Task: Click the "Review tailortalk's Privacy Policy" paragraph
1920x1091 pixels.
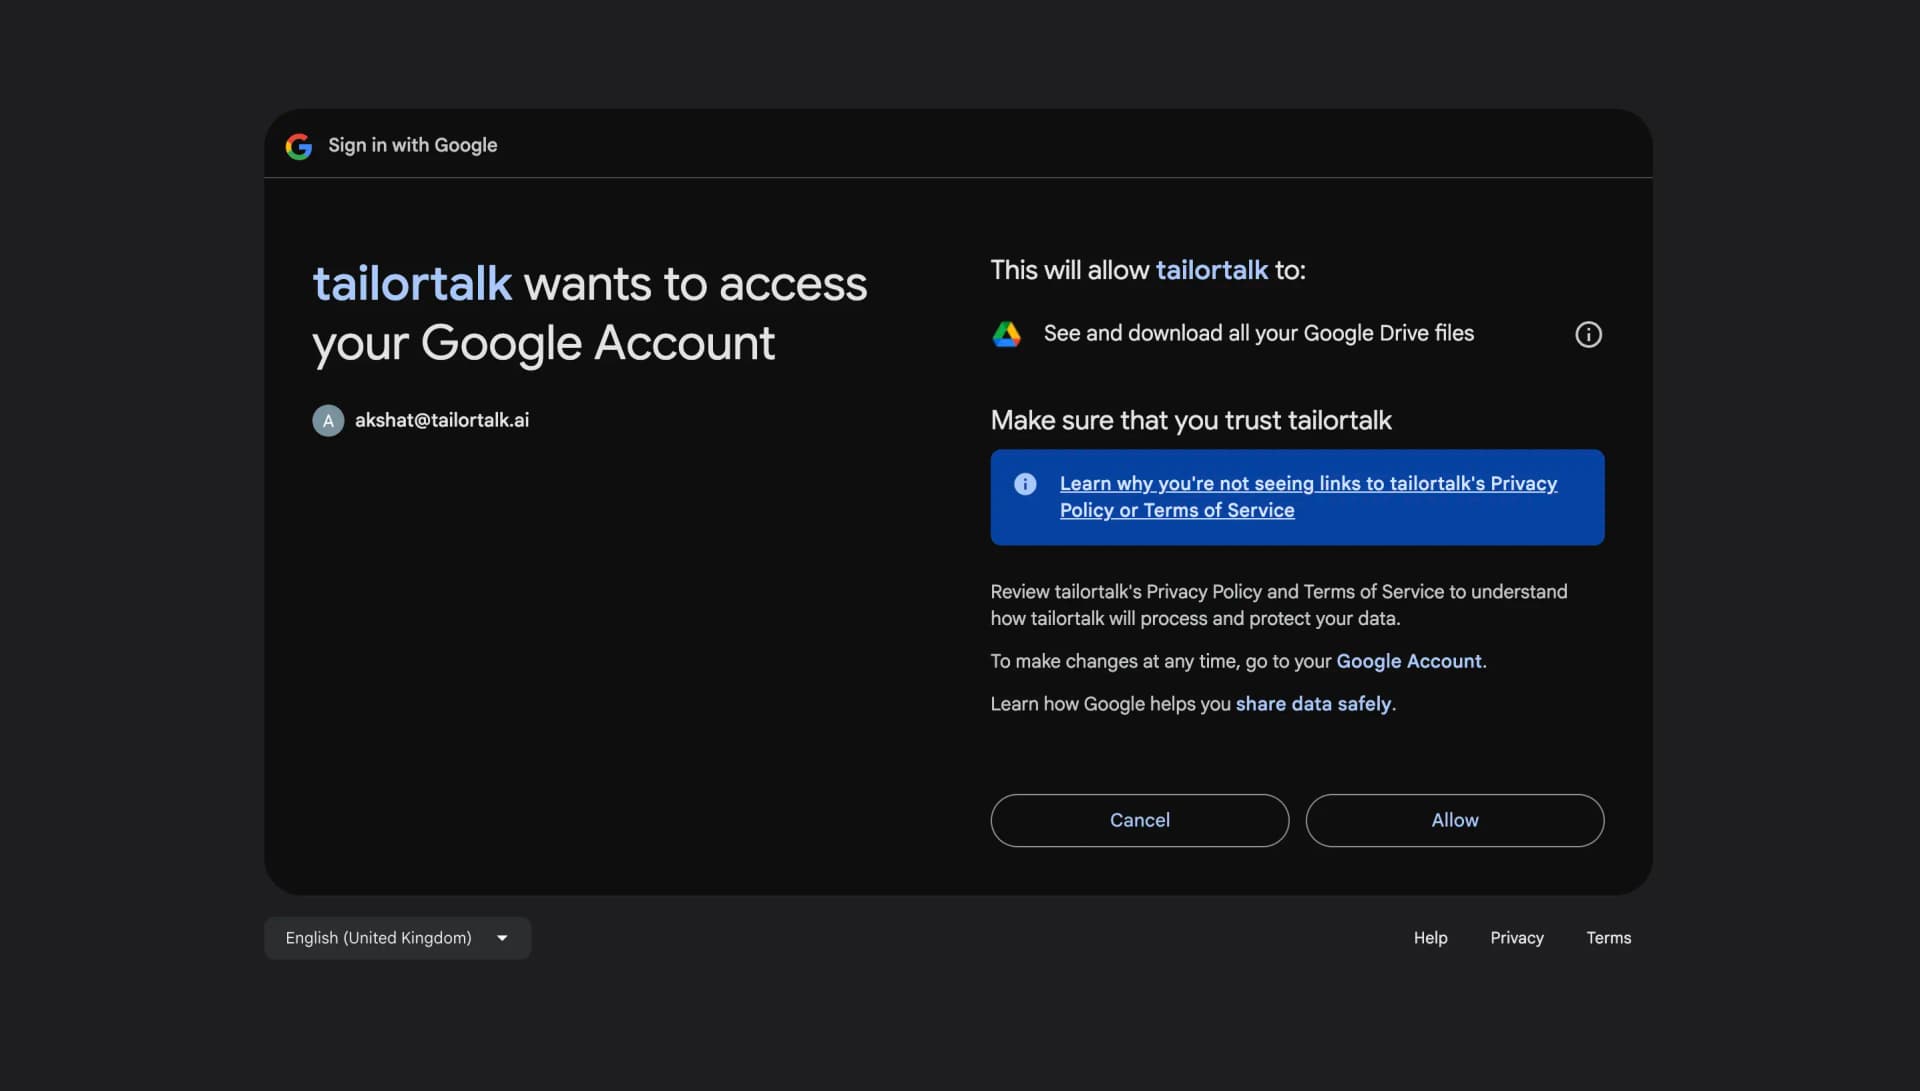Action: pyautogui.click(x=1278, y=605)
